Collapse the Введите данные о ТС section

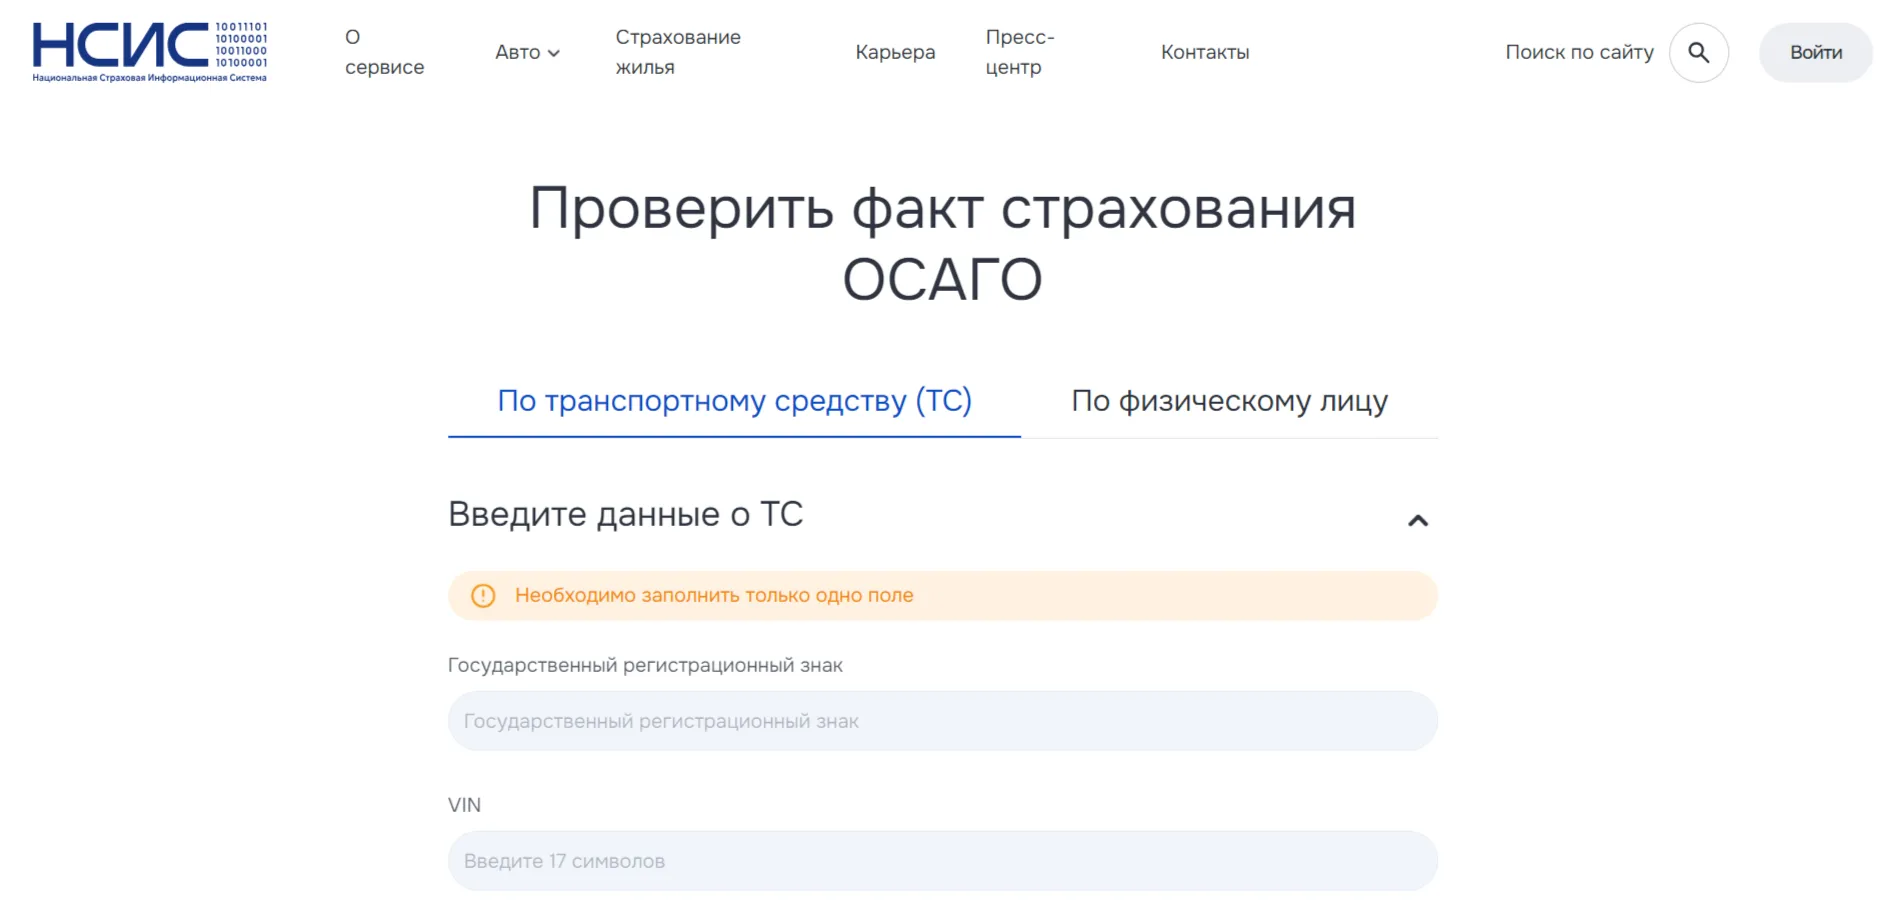[1416, 521]
